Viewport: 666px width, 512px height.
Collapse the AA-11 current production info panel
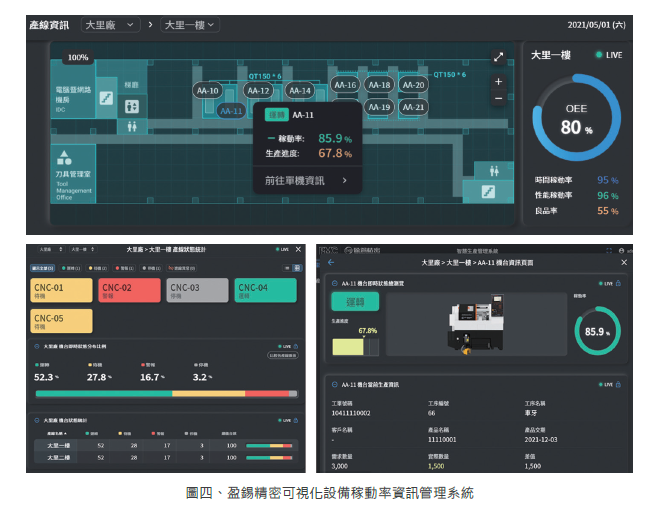(x=335, y=385)
